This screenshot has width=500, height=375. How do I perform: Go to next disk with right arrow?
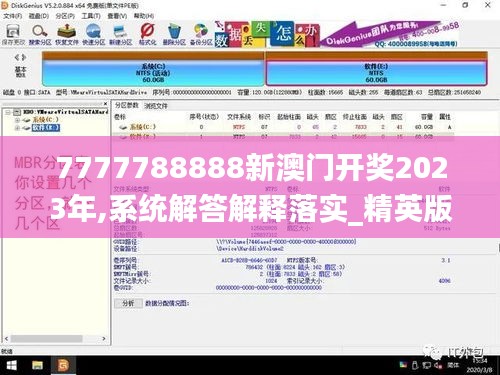[24, 57]
